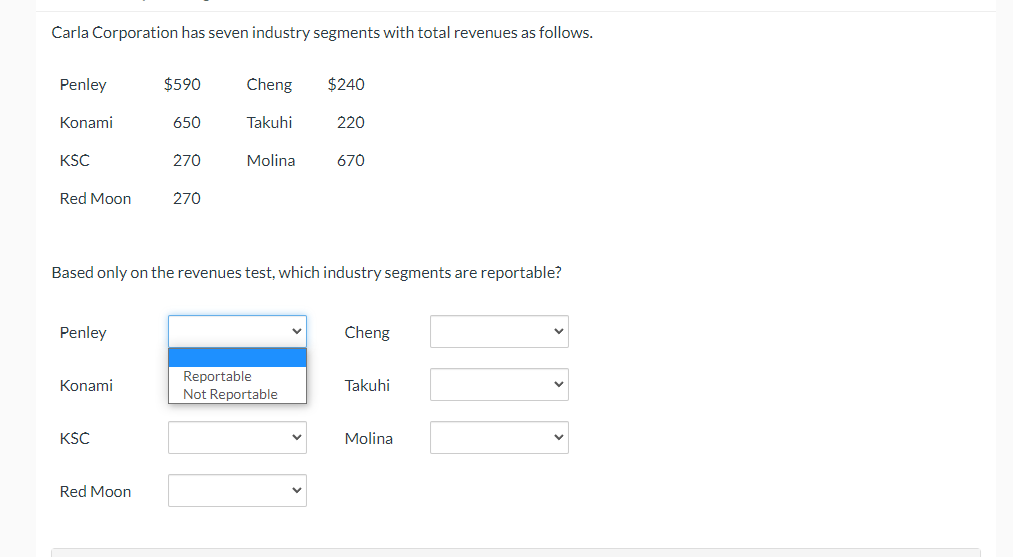Click the open Penley answer dropdown box
Image resolution: width=1013 pixels, height=557 pixels.
tap(237, 332)
